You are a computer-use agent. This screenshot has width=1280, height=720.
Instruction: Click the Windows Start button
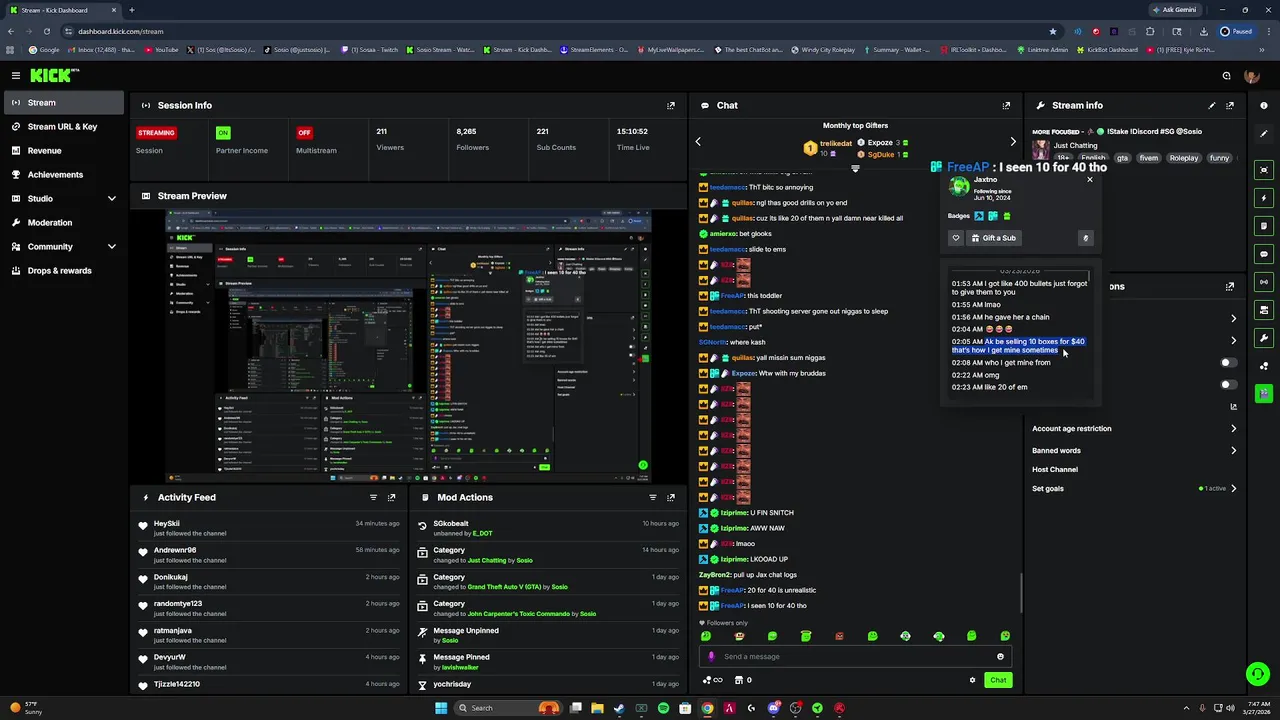440,708
